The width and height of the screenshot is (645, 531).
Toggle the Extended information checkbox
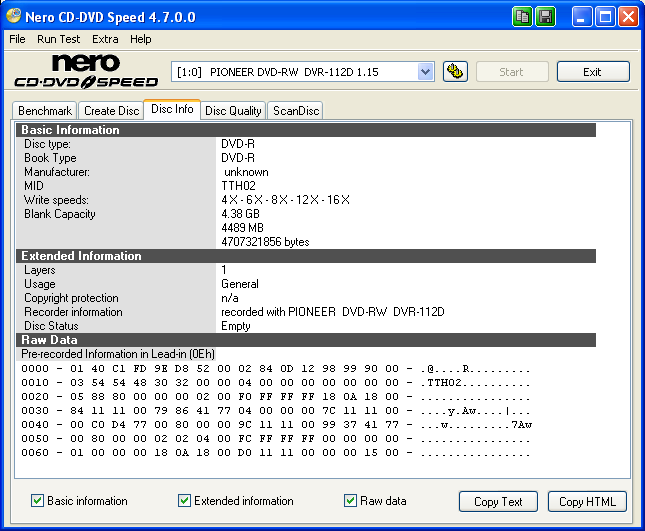pyautogui.click(x=185, y=501)
